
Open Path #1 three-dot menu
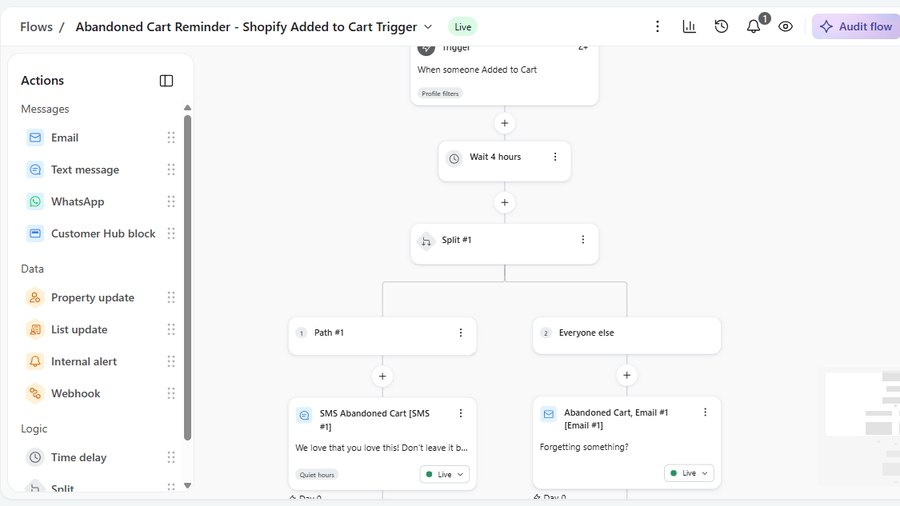point(460,333)
